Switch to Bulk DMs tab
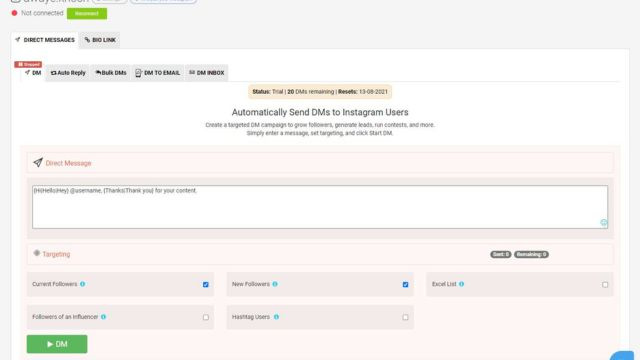This screenshot has height=360, width=640. pyautogui.click(x=111, y=73)
